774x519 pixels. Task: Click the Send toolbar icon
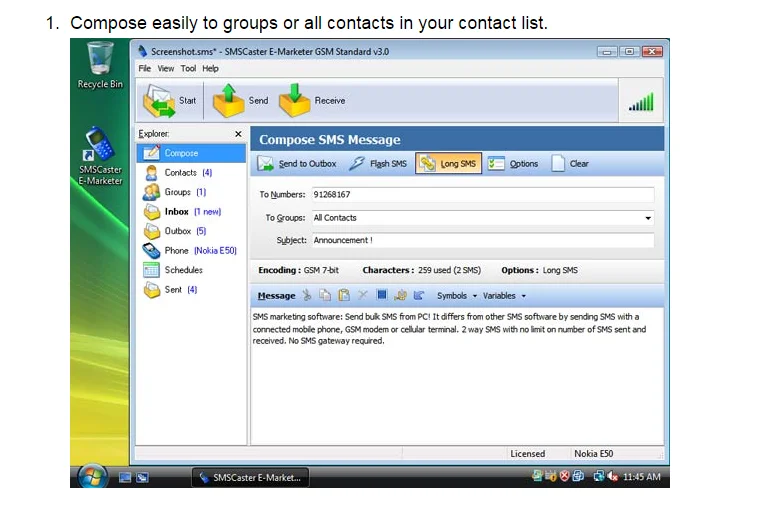229,101
